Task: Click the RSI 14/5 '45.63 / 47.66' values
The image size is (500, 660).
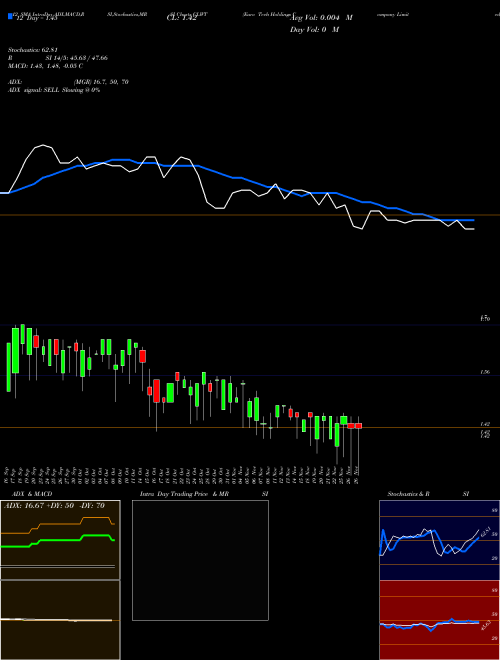Action: (x=89, y=58)
